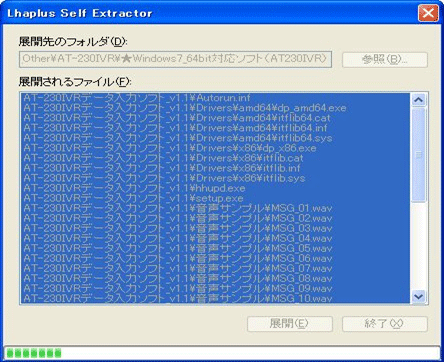Image resolution: width=444 pixels, height=362 pixels.
Task: Click the 展開(E) extract button
Action: pos(290,324)
